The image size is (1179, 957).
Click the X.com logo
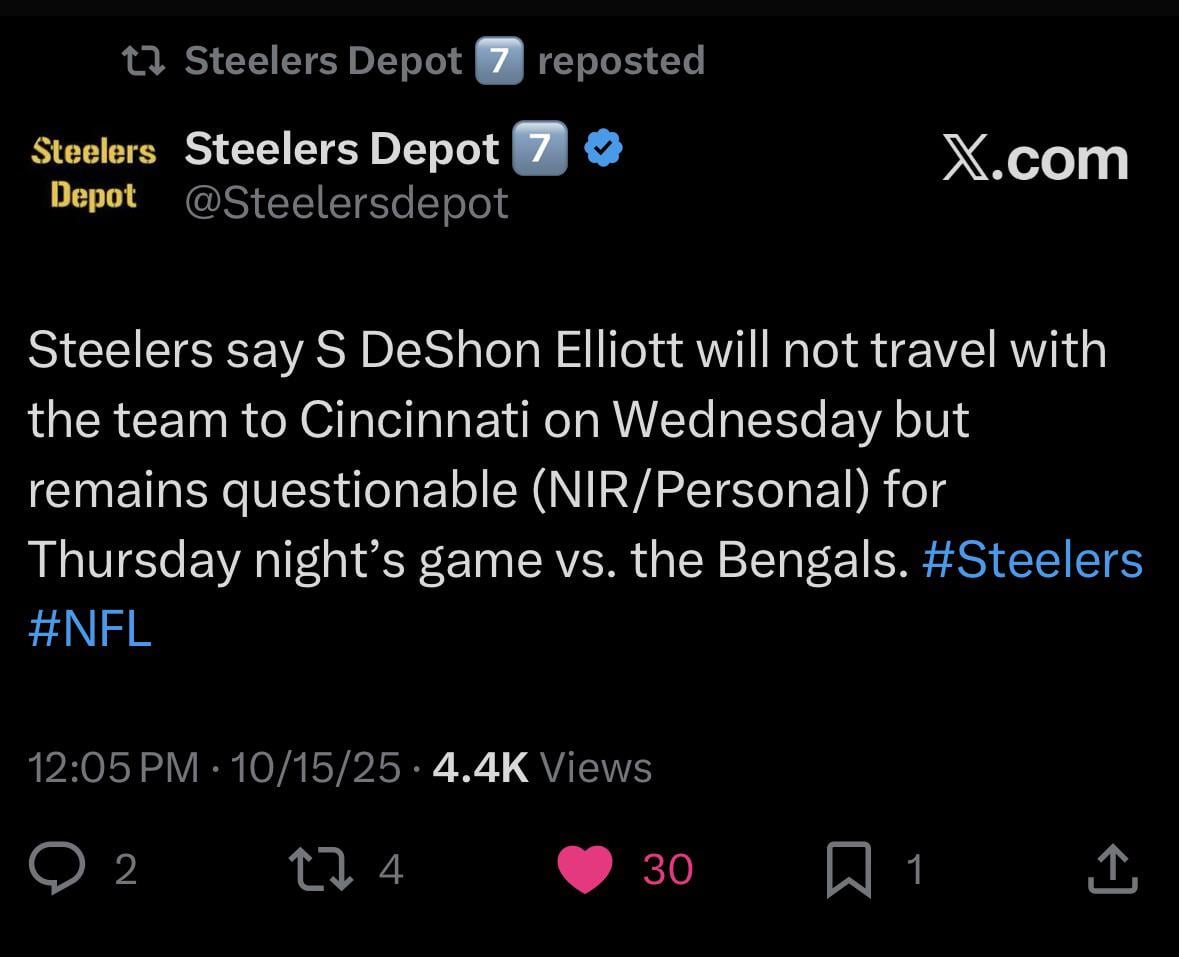(x=1034, y=158)
